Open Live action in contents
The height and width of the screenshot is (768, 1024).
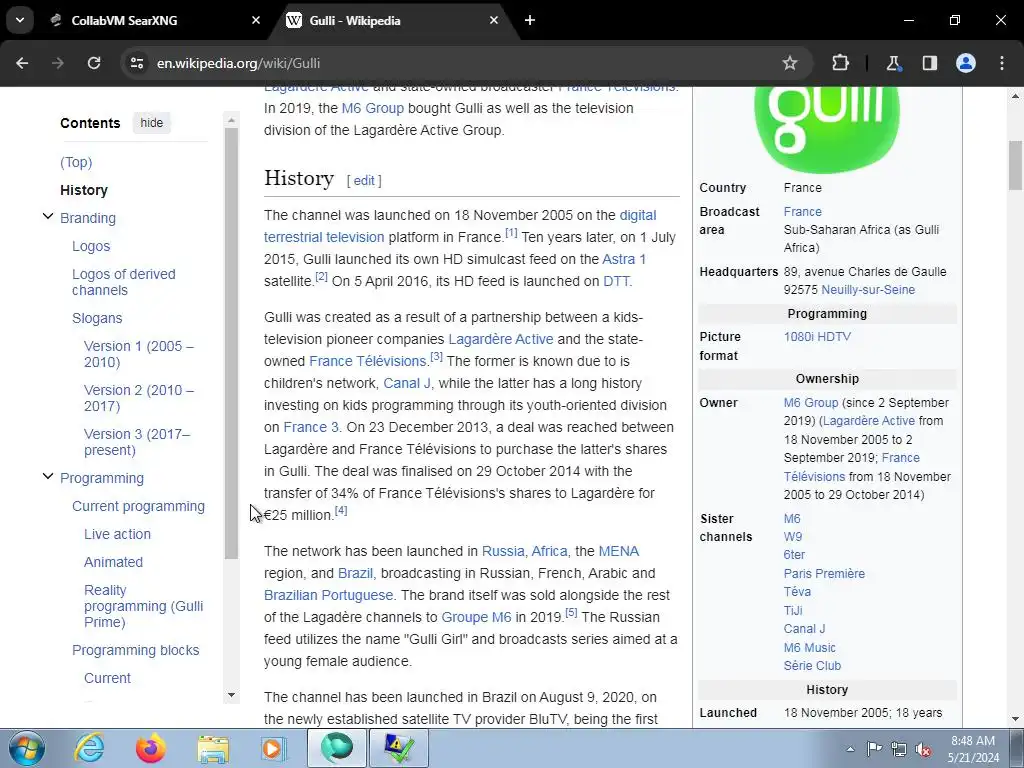[x=117, y=534]
